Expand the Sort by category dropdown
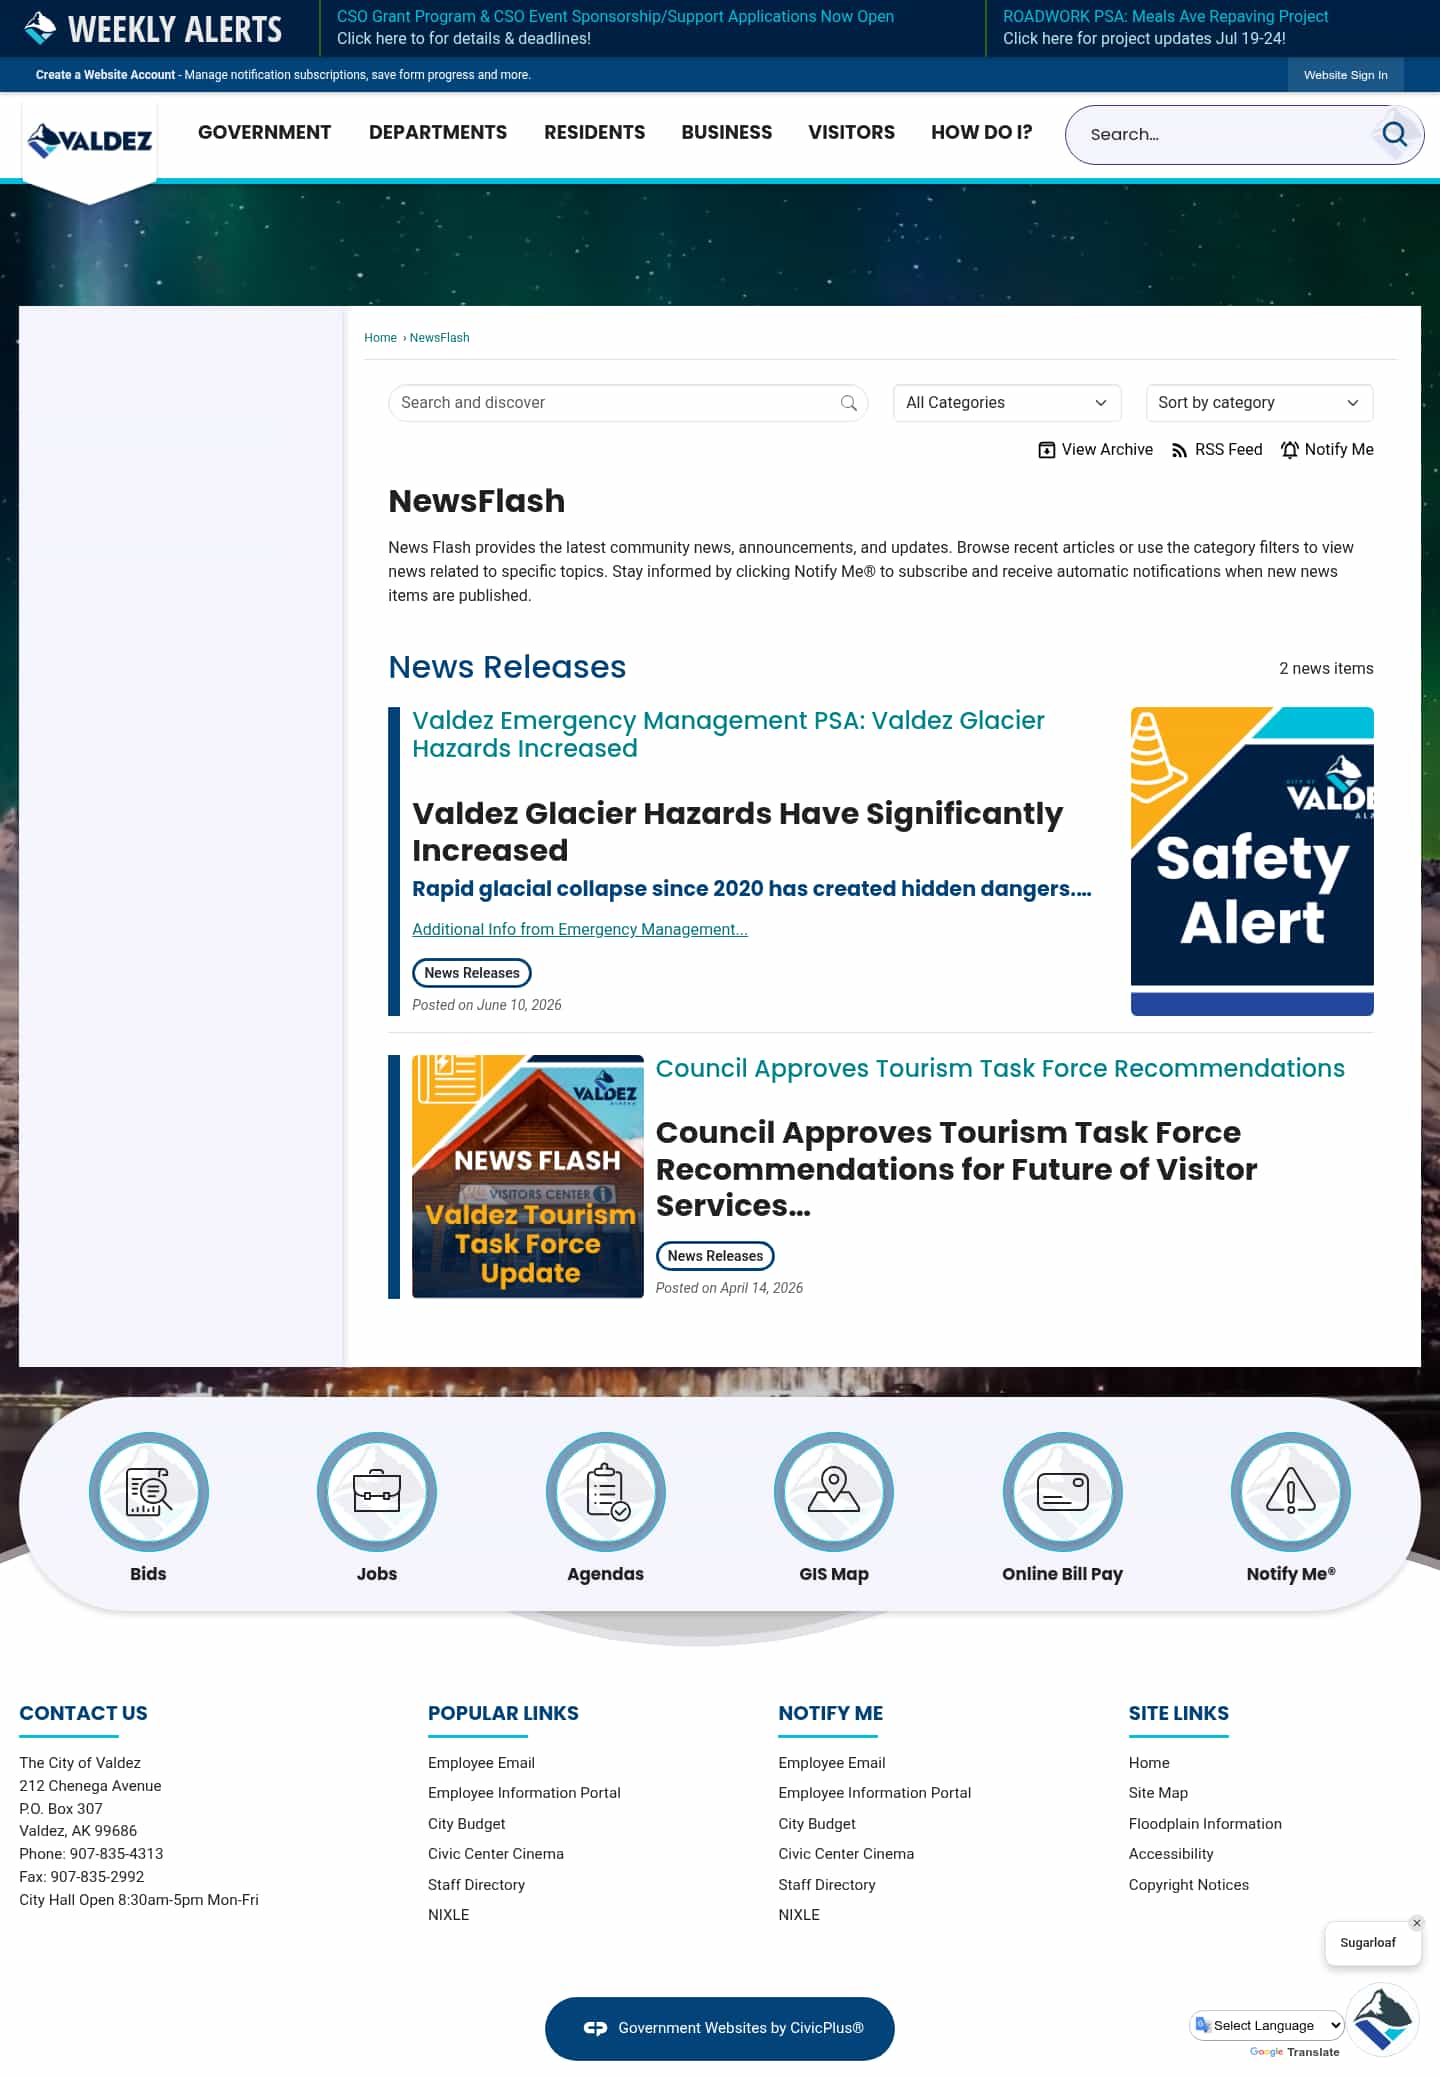 click(x=1259, y=403)
